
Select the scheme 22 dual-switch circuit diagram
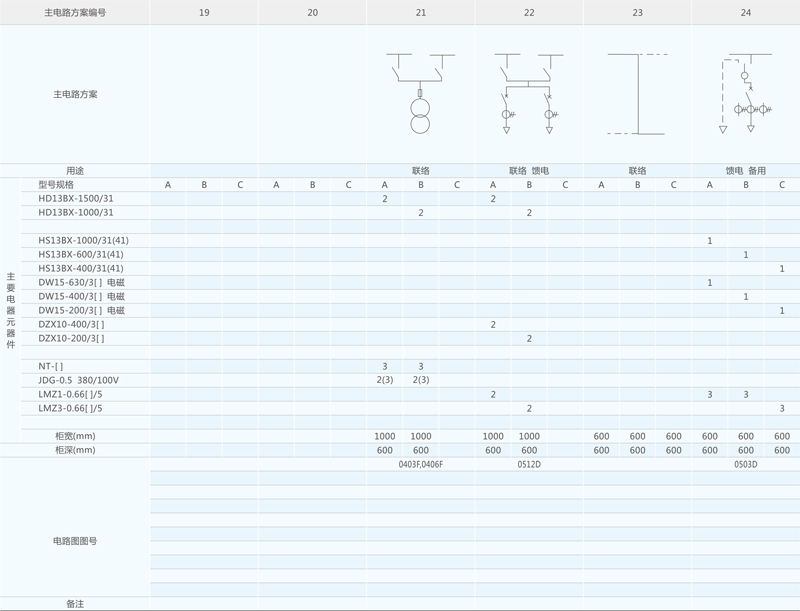point(528,93)
